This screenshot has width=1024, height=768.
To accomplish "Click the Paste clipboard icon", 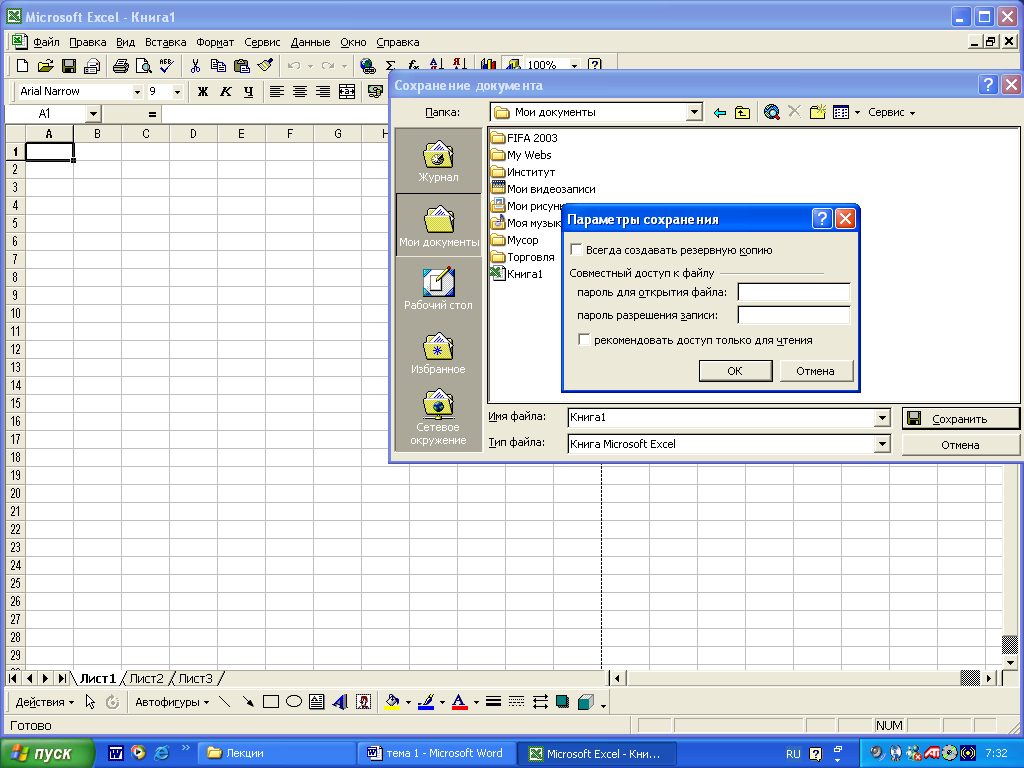I will [x=242, y=65].
